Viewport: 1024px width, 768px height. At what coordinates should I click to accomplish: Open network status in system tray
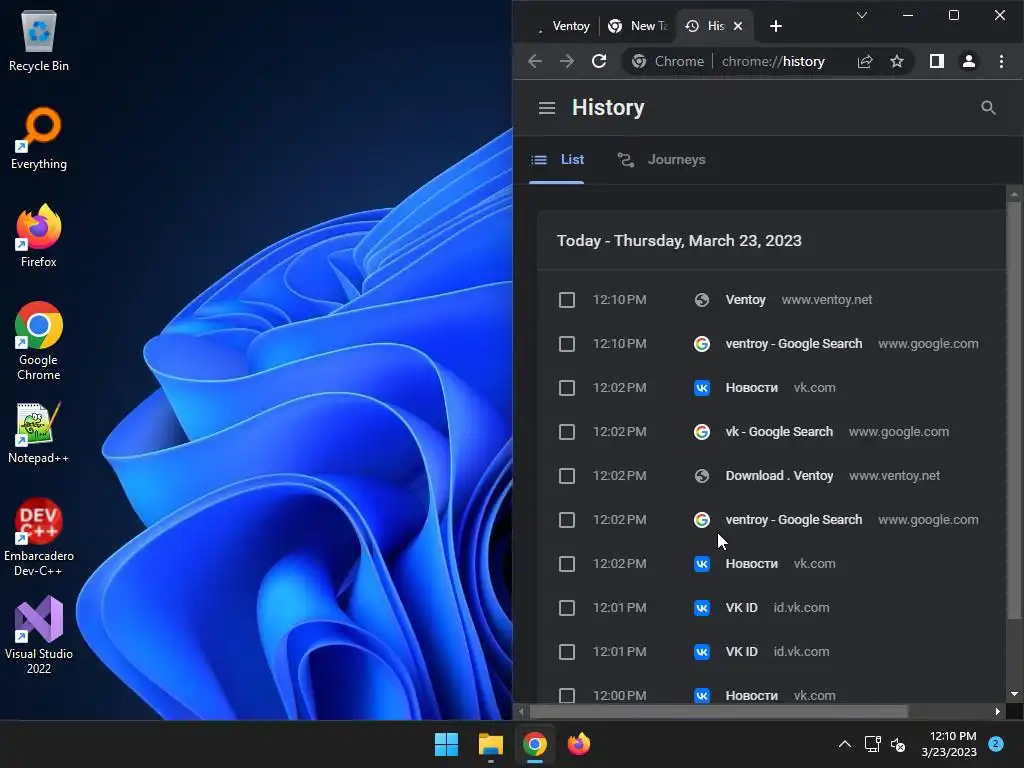click(872, 744)
